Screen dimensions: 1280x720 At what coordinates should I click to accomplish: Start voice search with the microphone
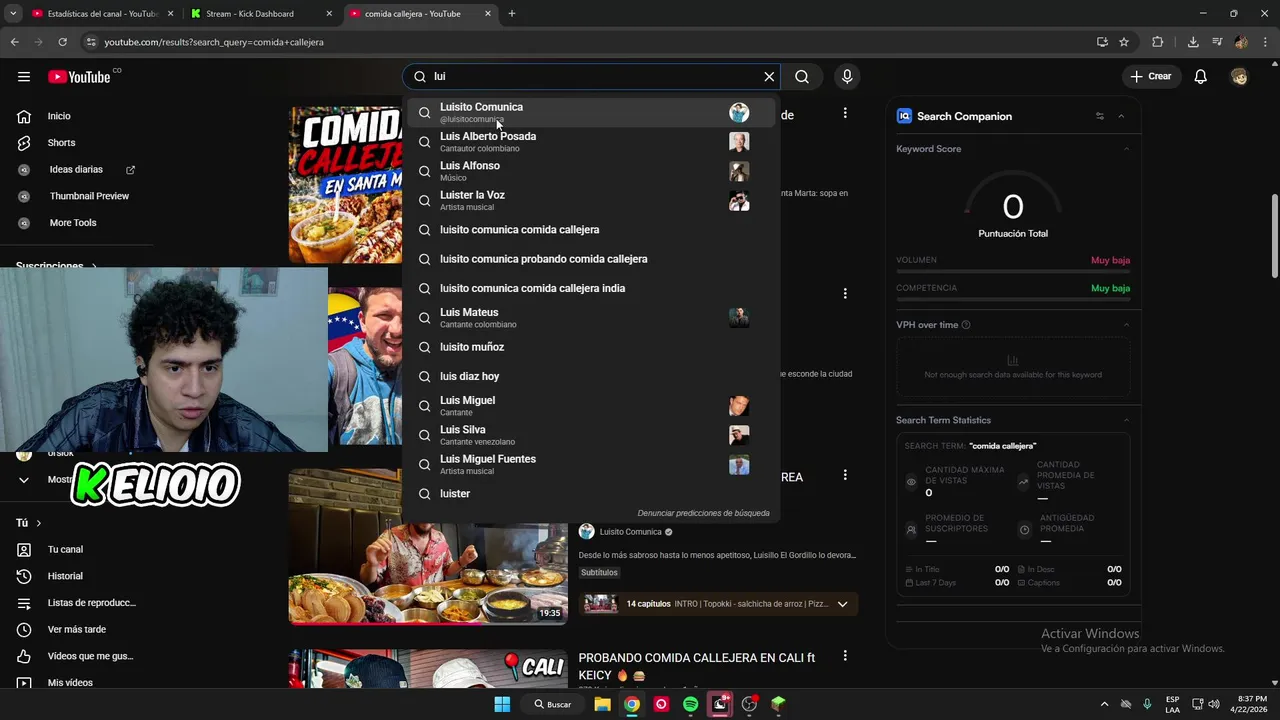point(847,76)
